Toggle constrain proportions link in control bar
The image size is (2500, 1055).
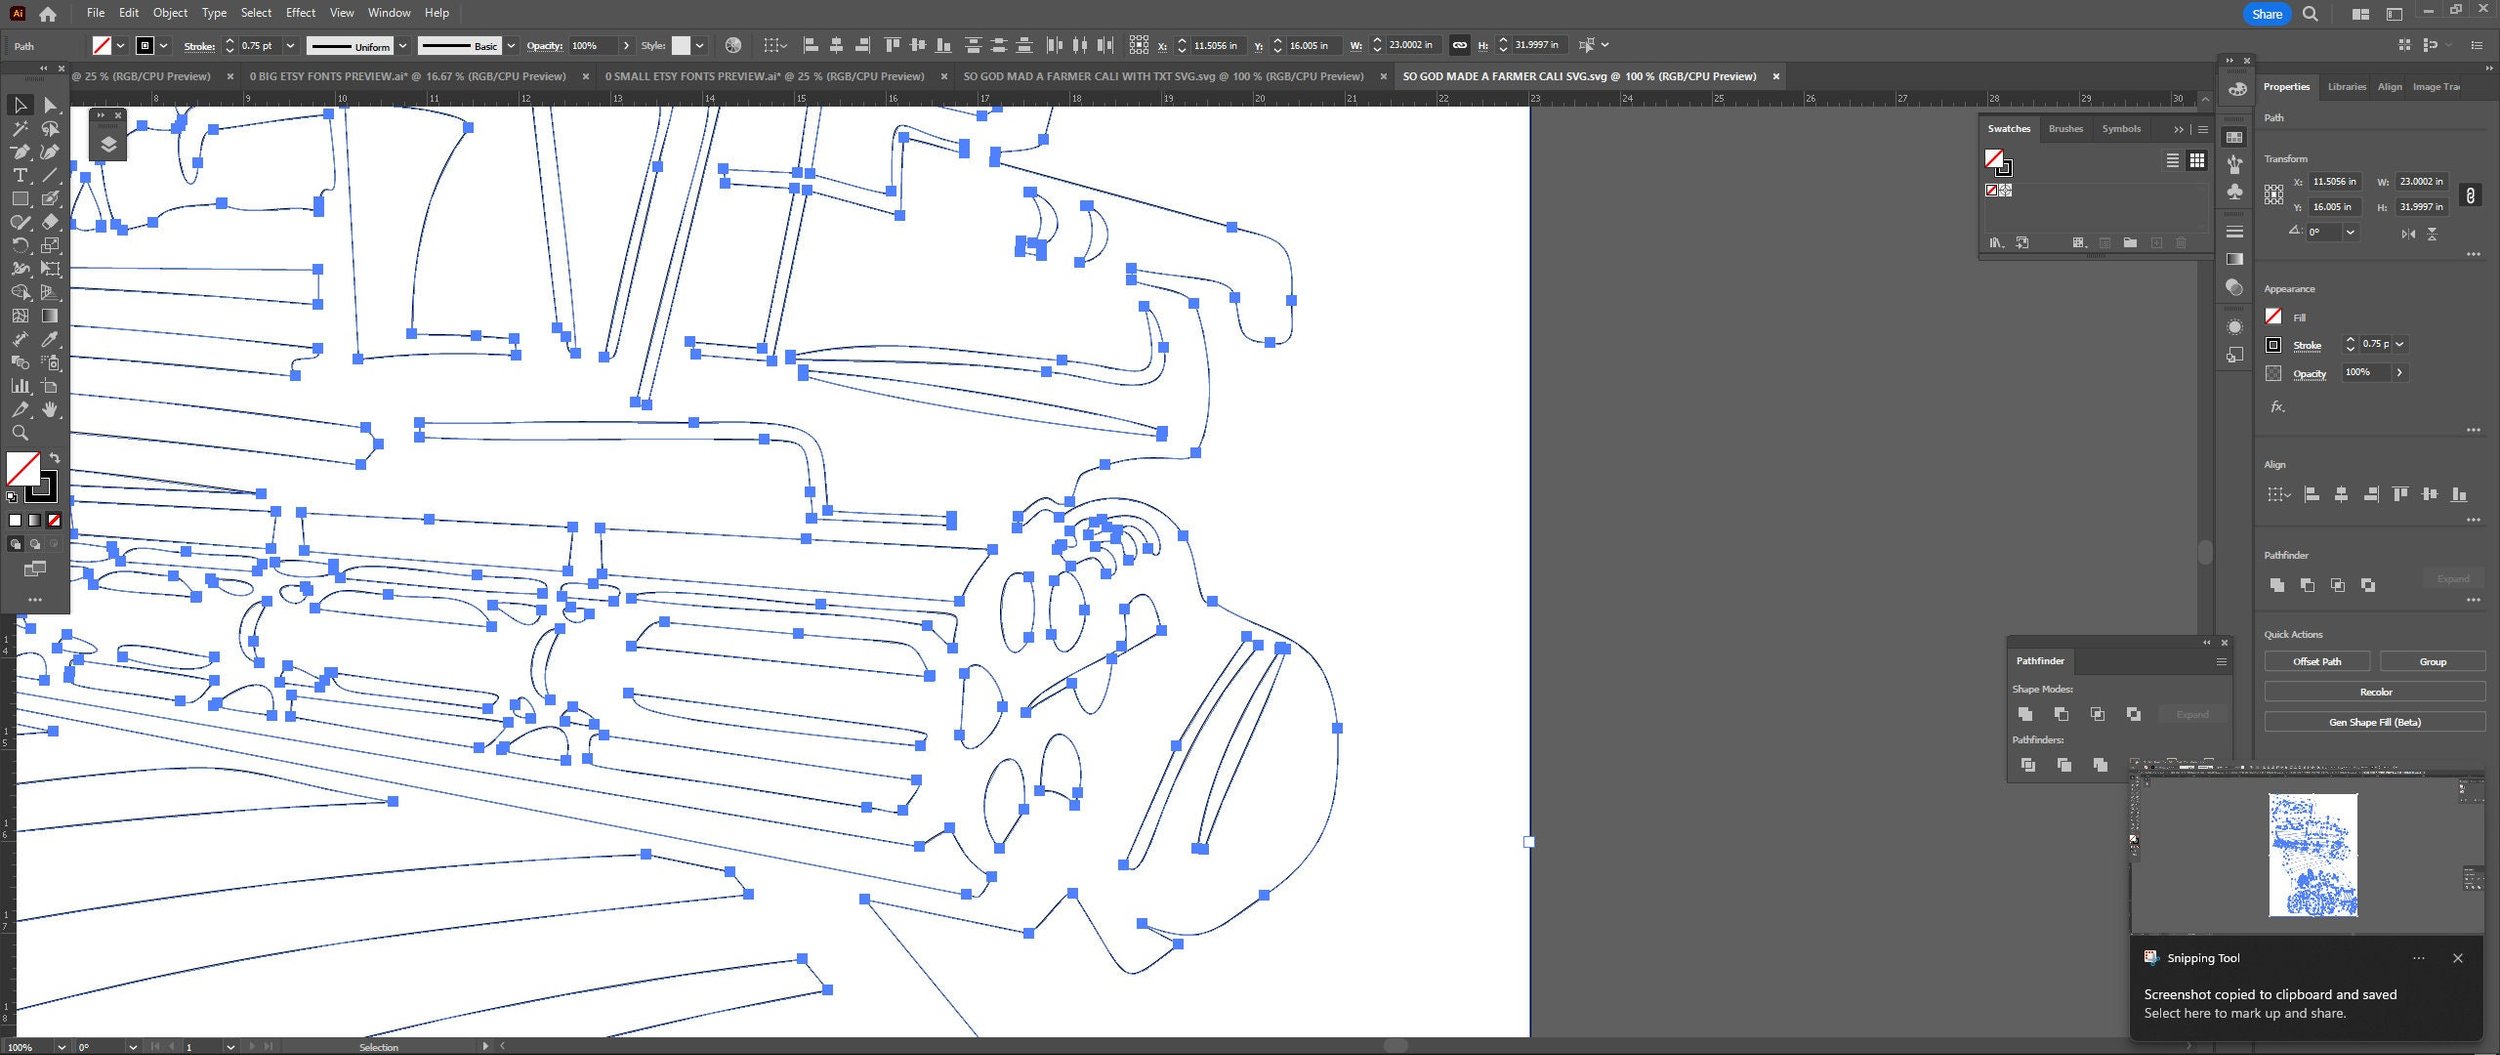pyautogui.click(x=1459, y=45)
